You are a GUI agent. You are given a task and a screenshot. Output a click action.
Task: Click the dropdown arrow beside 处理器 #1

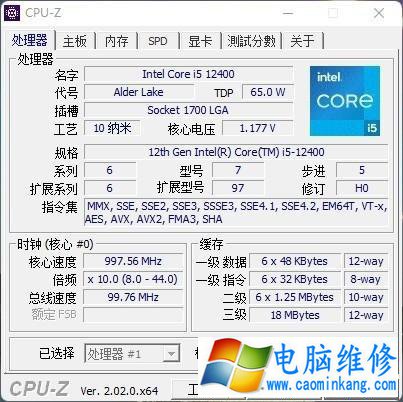point(171,354)
